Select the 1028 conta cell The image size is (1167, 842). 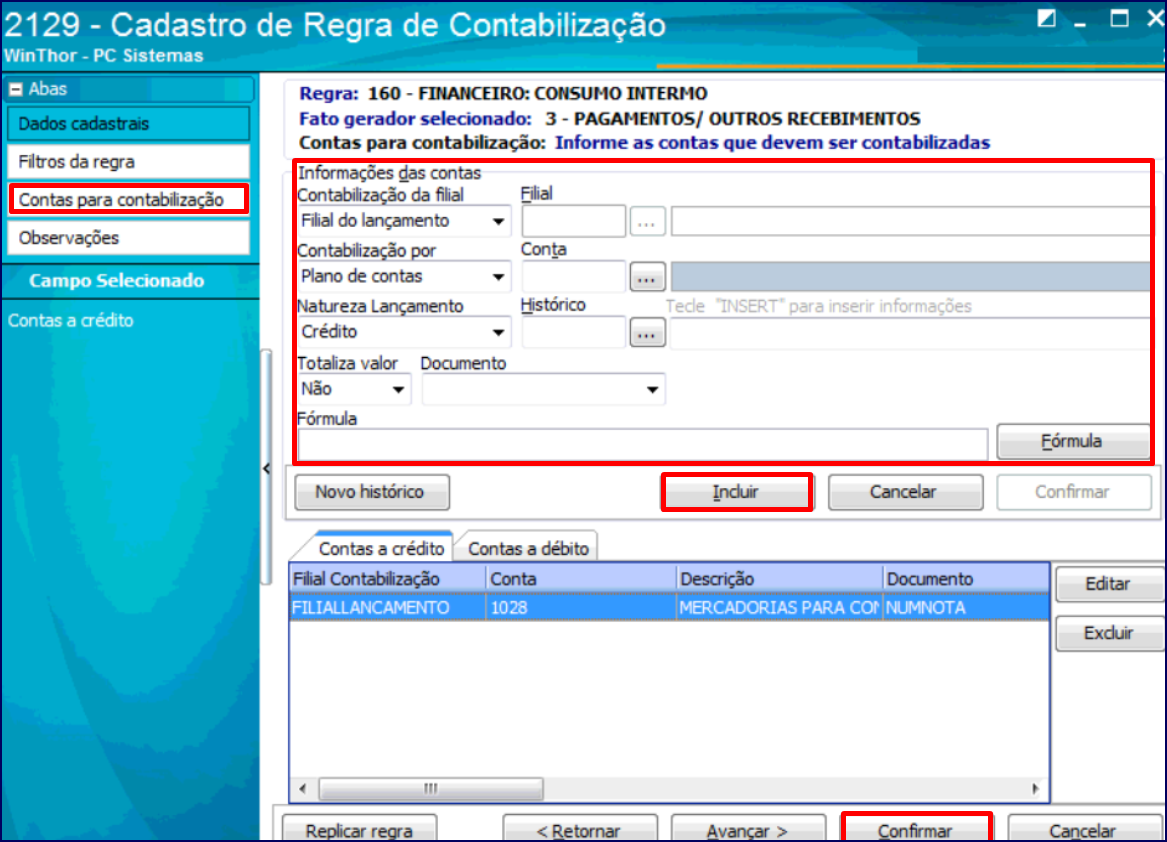coord(581,607)
